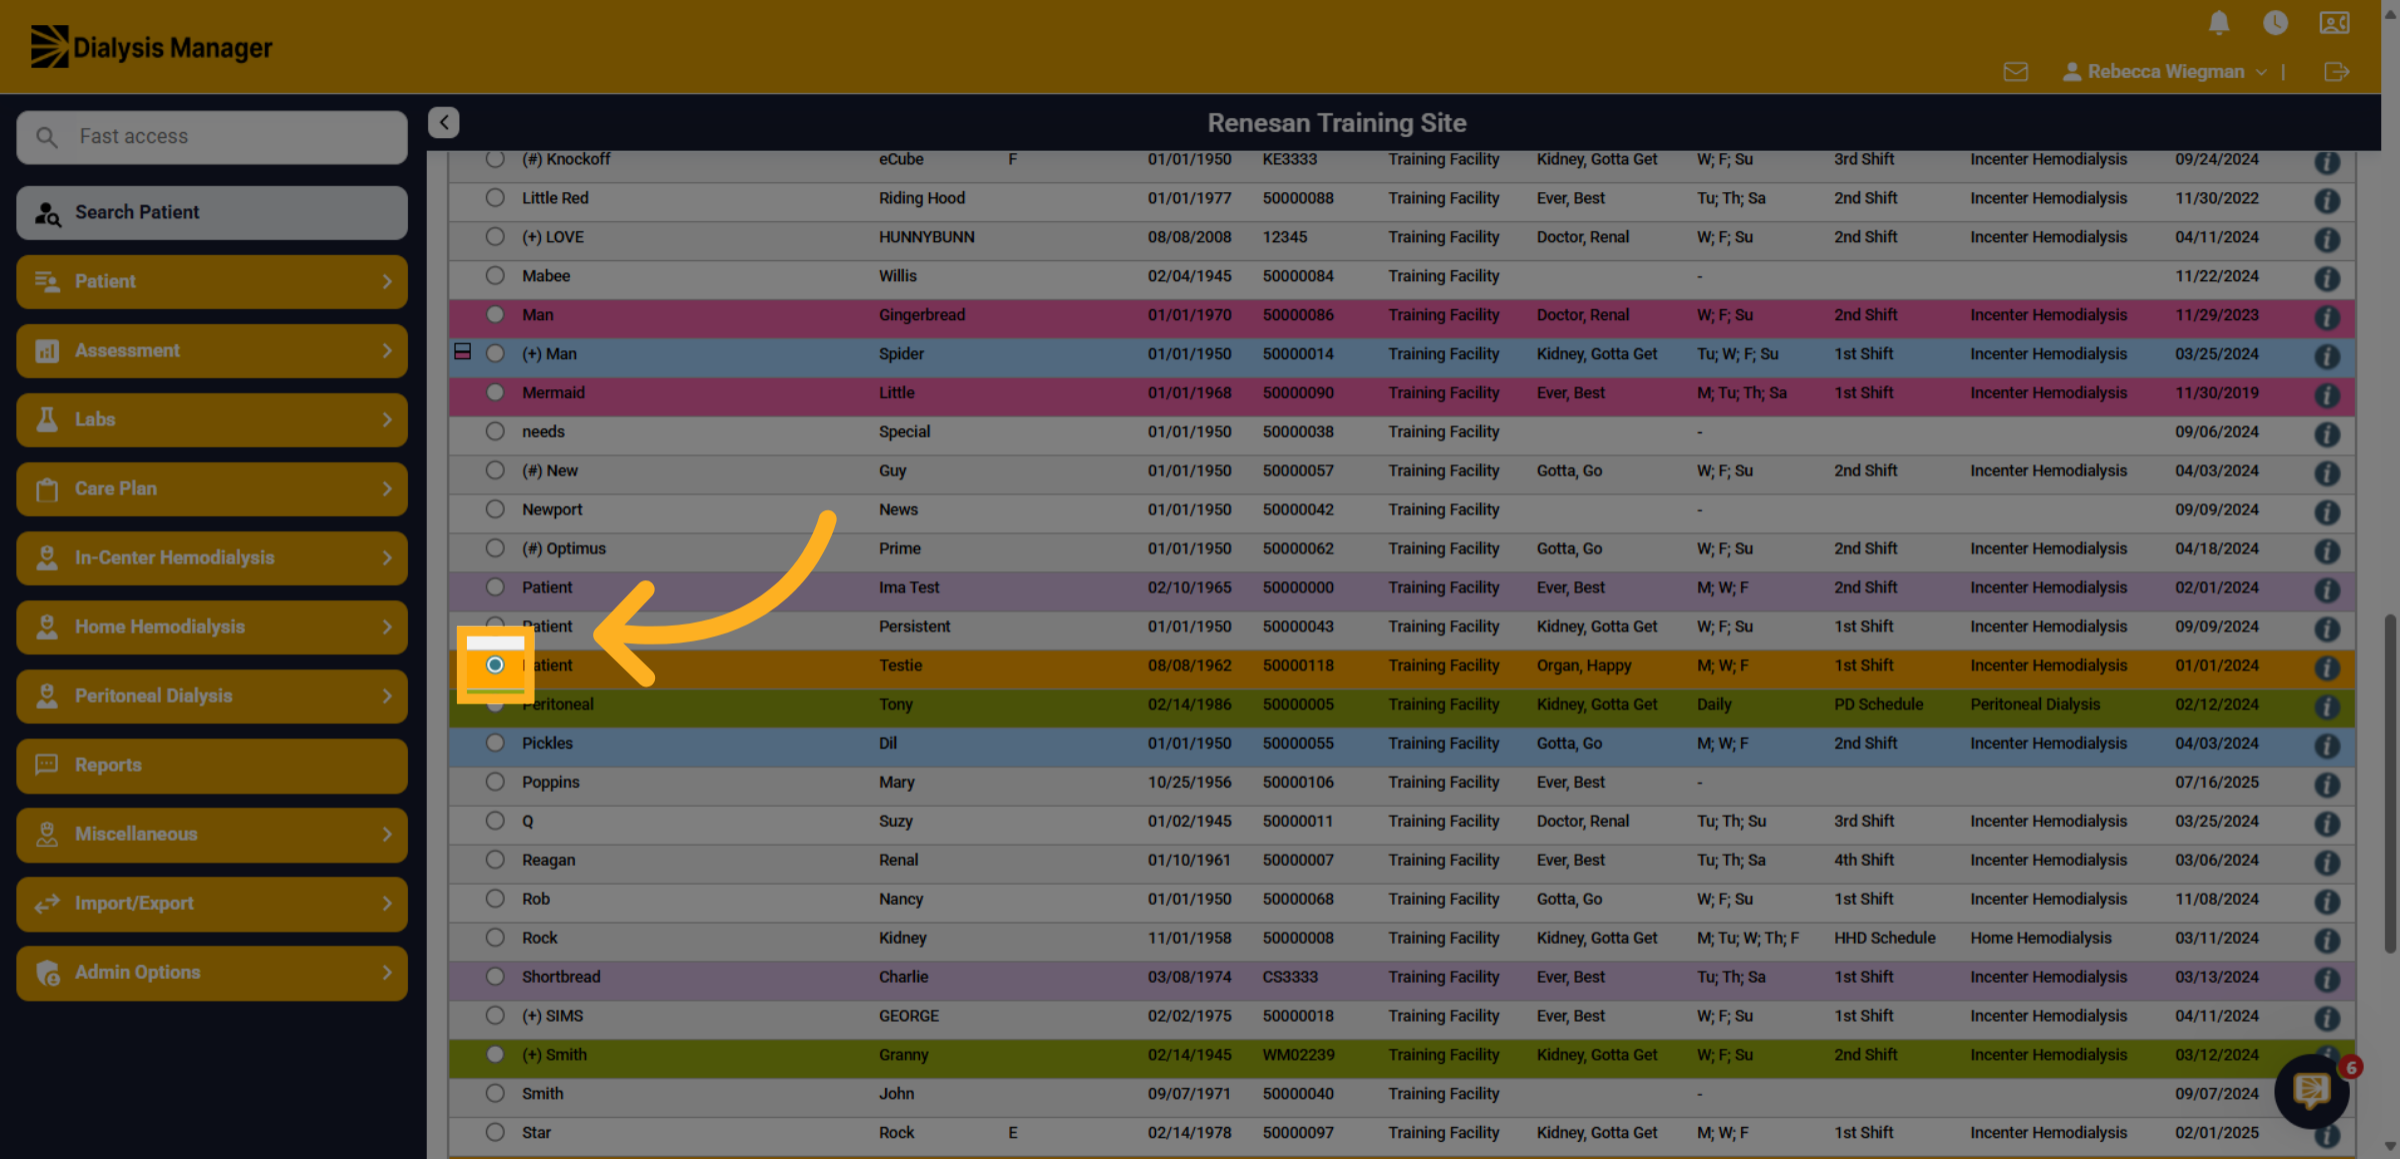Open the mail envelope icon
This screenshot has width=2400, height=1159.
[x=2016, y=71]
